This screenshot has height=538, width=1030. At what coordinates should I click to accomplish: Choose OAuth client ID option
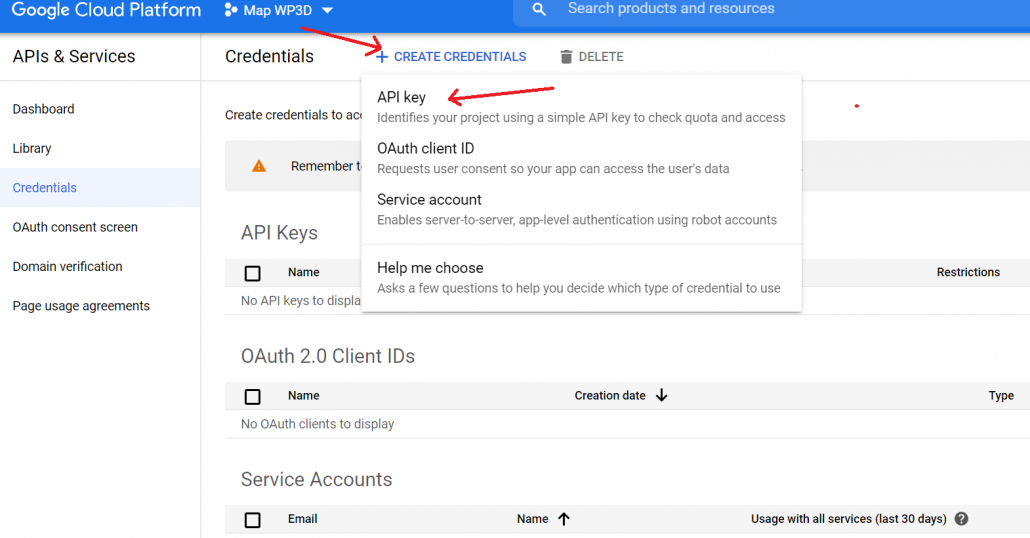pos(581,158)
